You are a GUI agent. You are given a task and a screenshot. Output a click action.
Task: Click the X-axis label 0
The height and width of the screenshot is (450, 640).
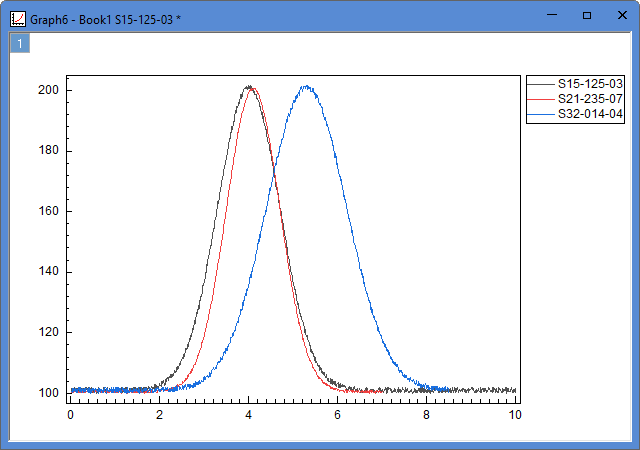pos(71,415)
